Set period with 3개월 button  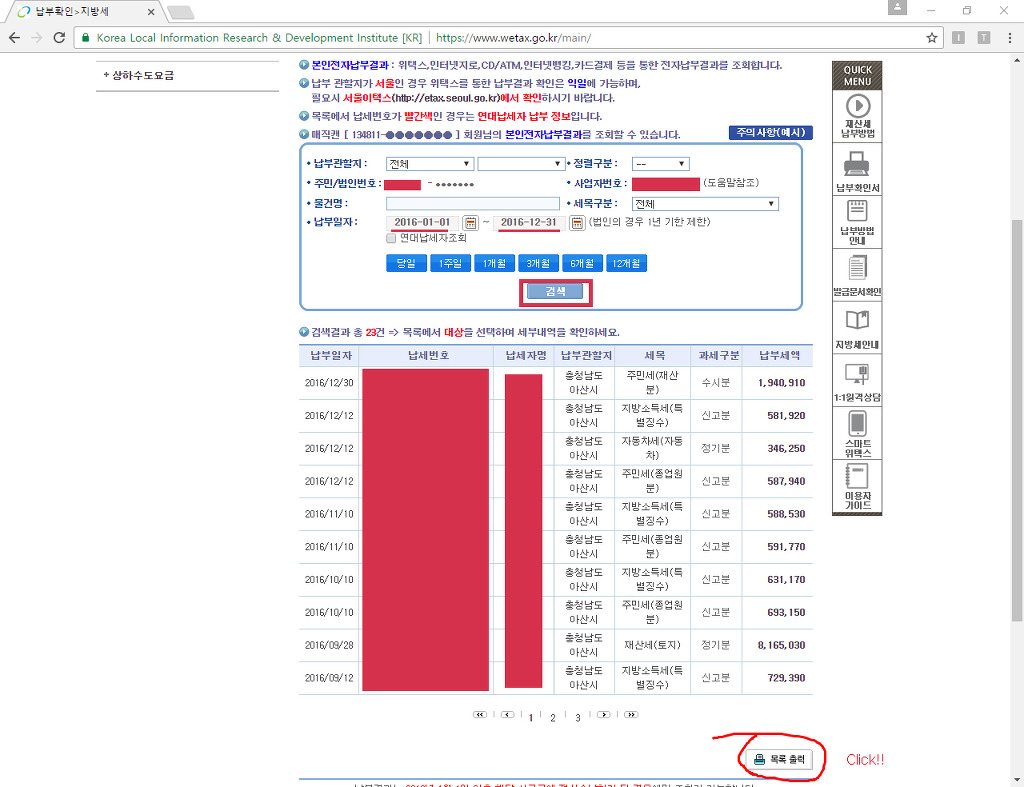tap(538, 263)
